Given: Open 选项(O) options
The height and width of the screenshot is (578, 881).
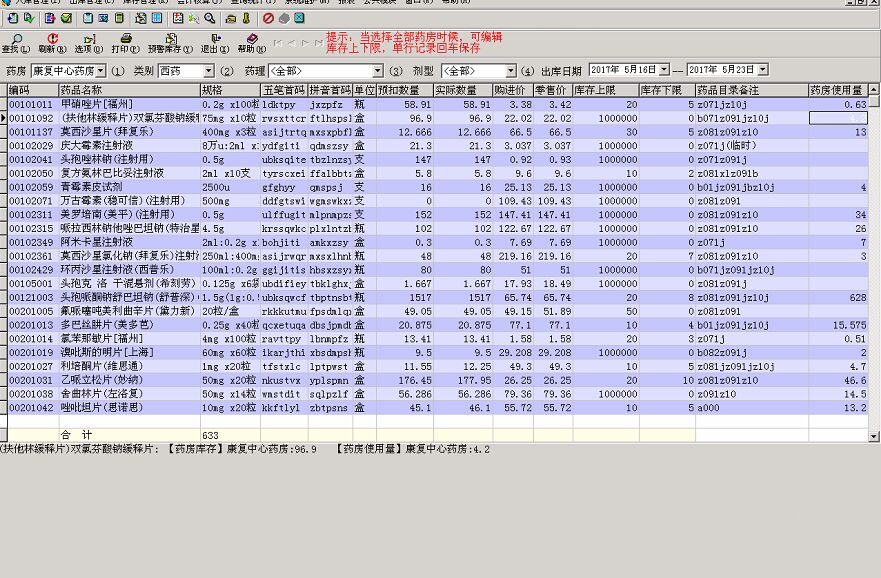Looking at the screenshot, I should point(89,43).
